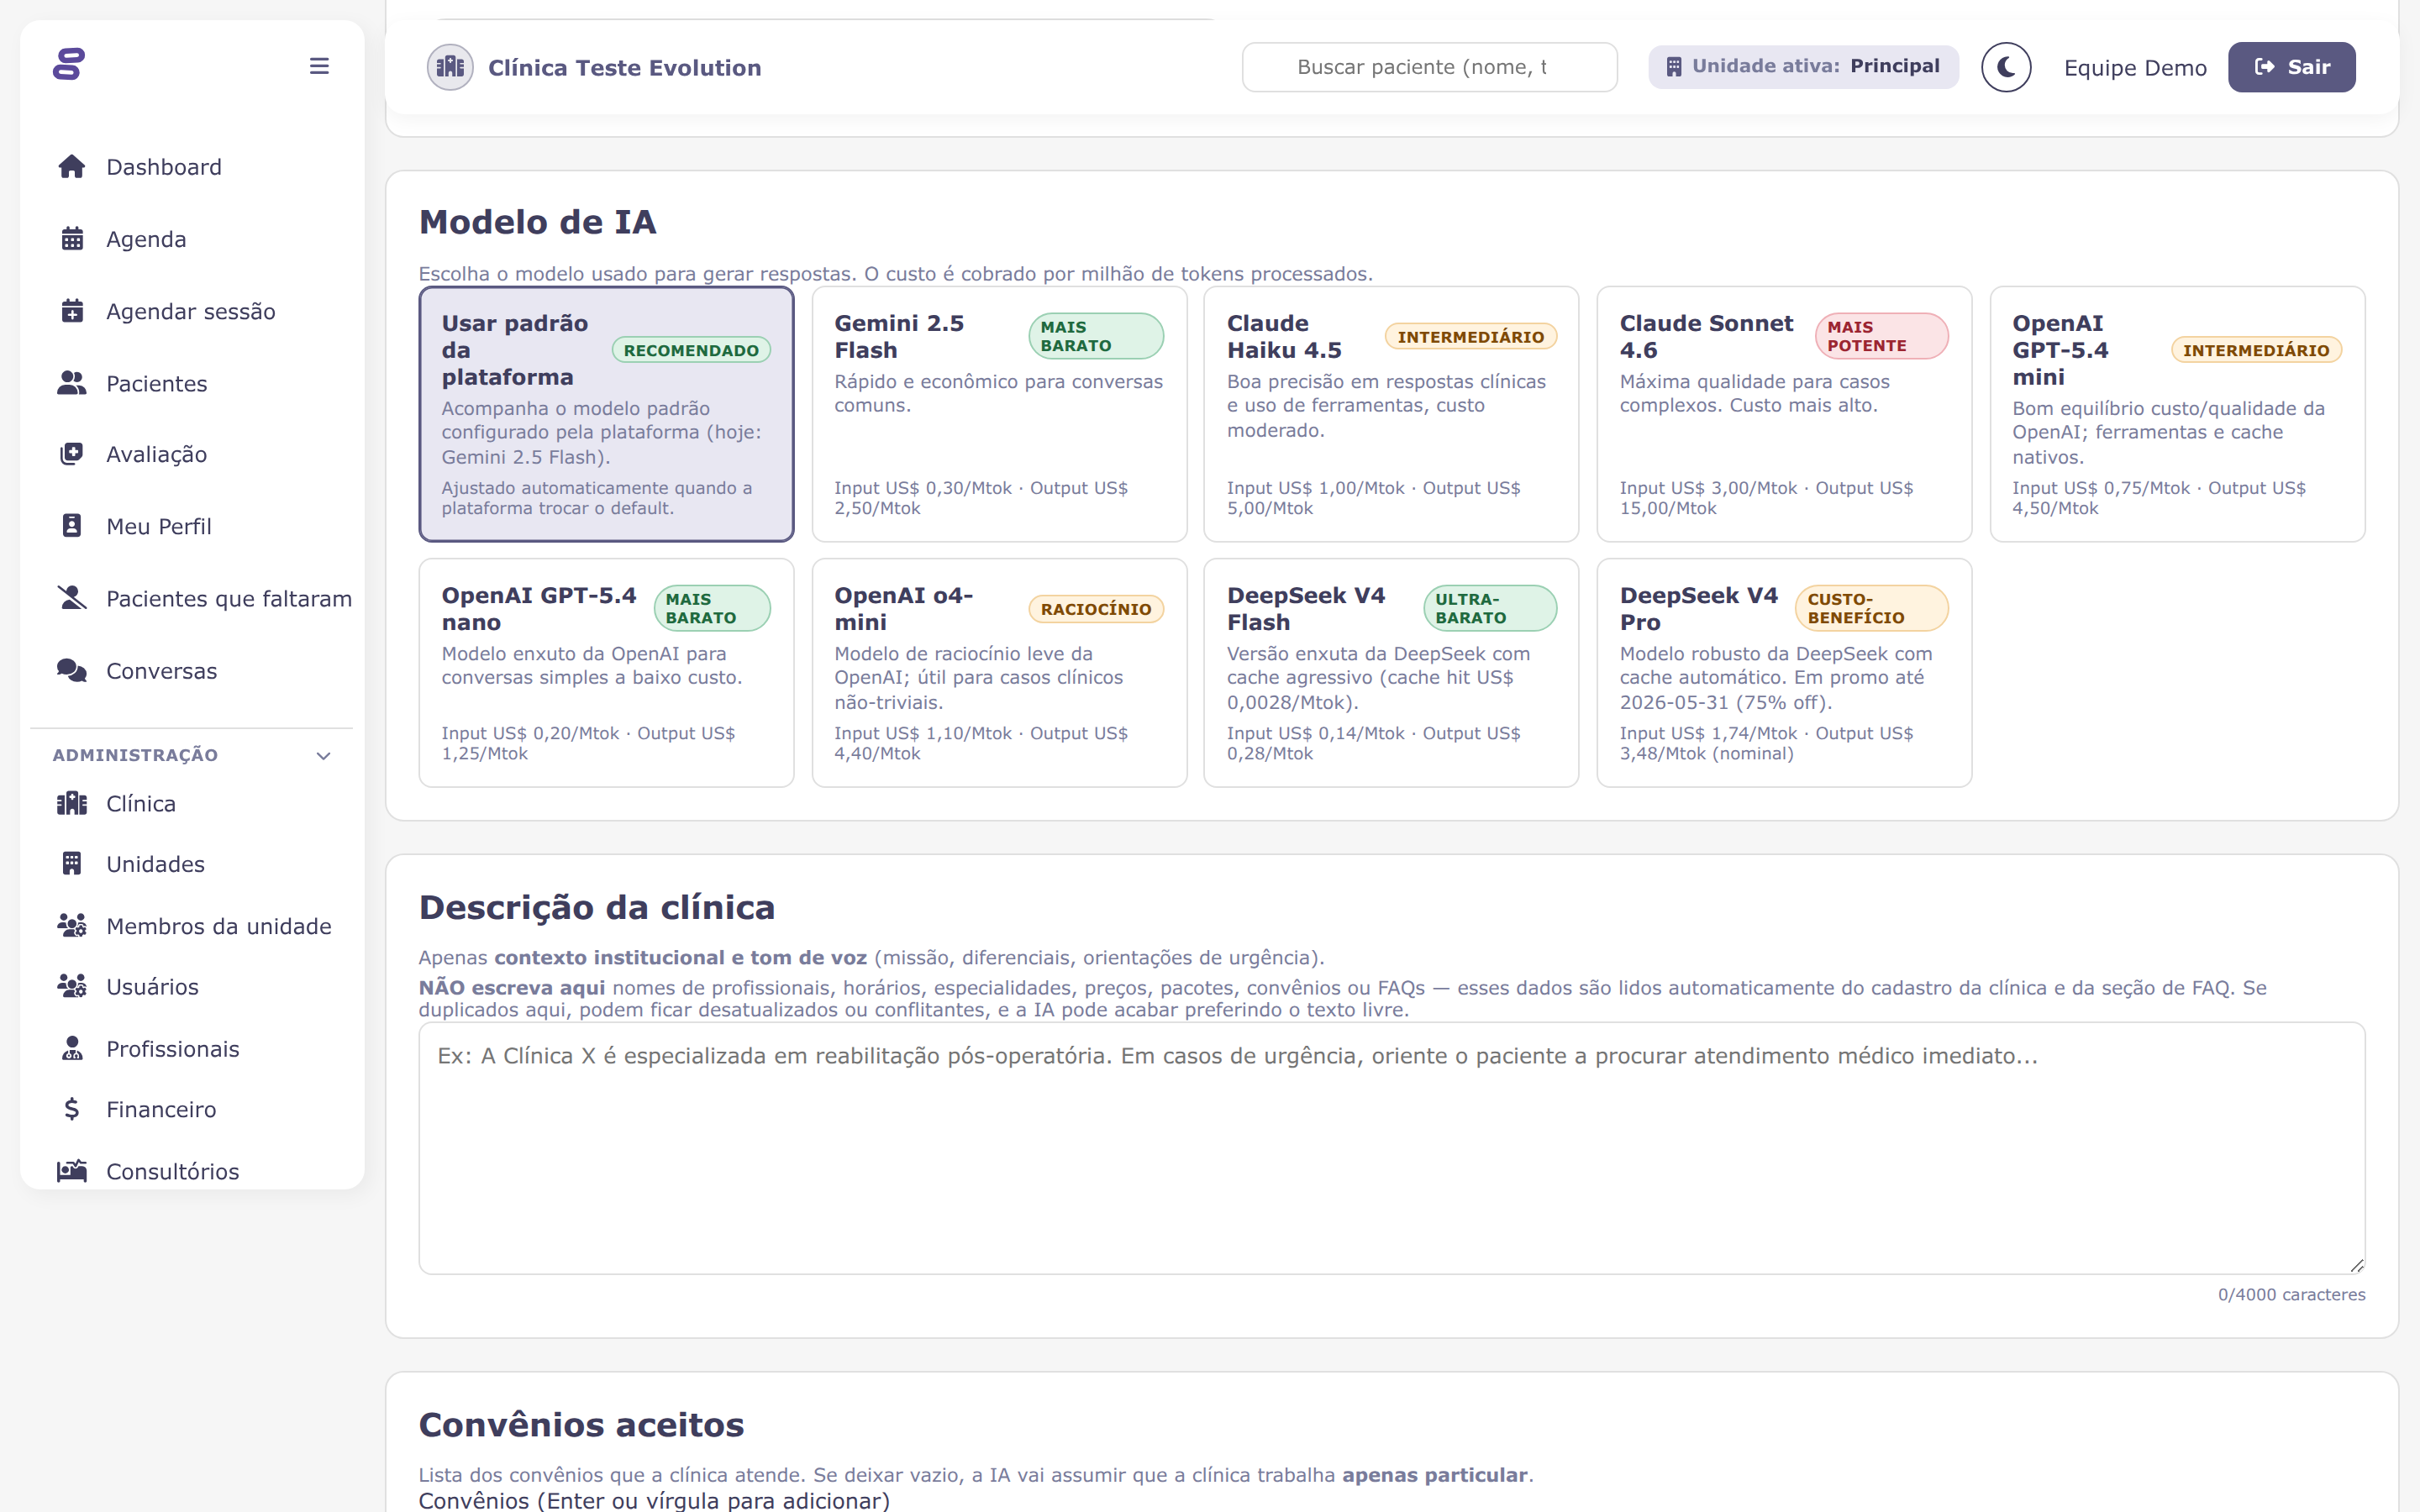
Task: Click the Pacientes que faltaram crossed-user icon
Action: tap(72, 598)
